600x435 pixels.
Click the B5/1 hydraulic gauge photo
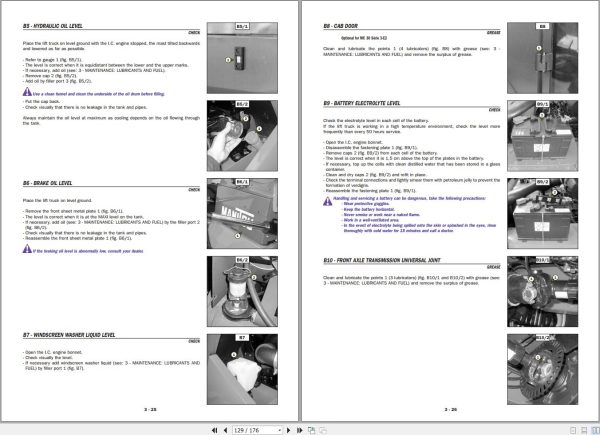pos(242,58)
